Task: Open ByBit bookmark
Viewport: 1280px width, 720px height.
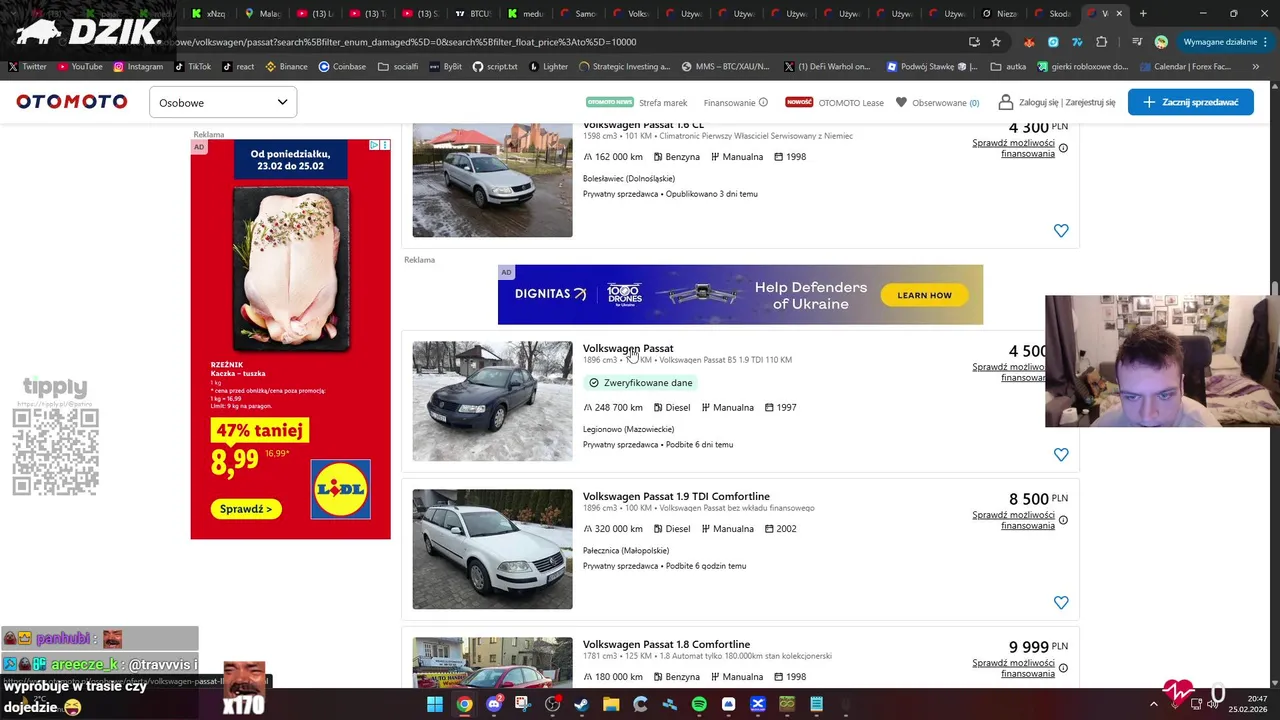Action: [445, 67]
